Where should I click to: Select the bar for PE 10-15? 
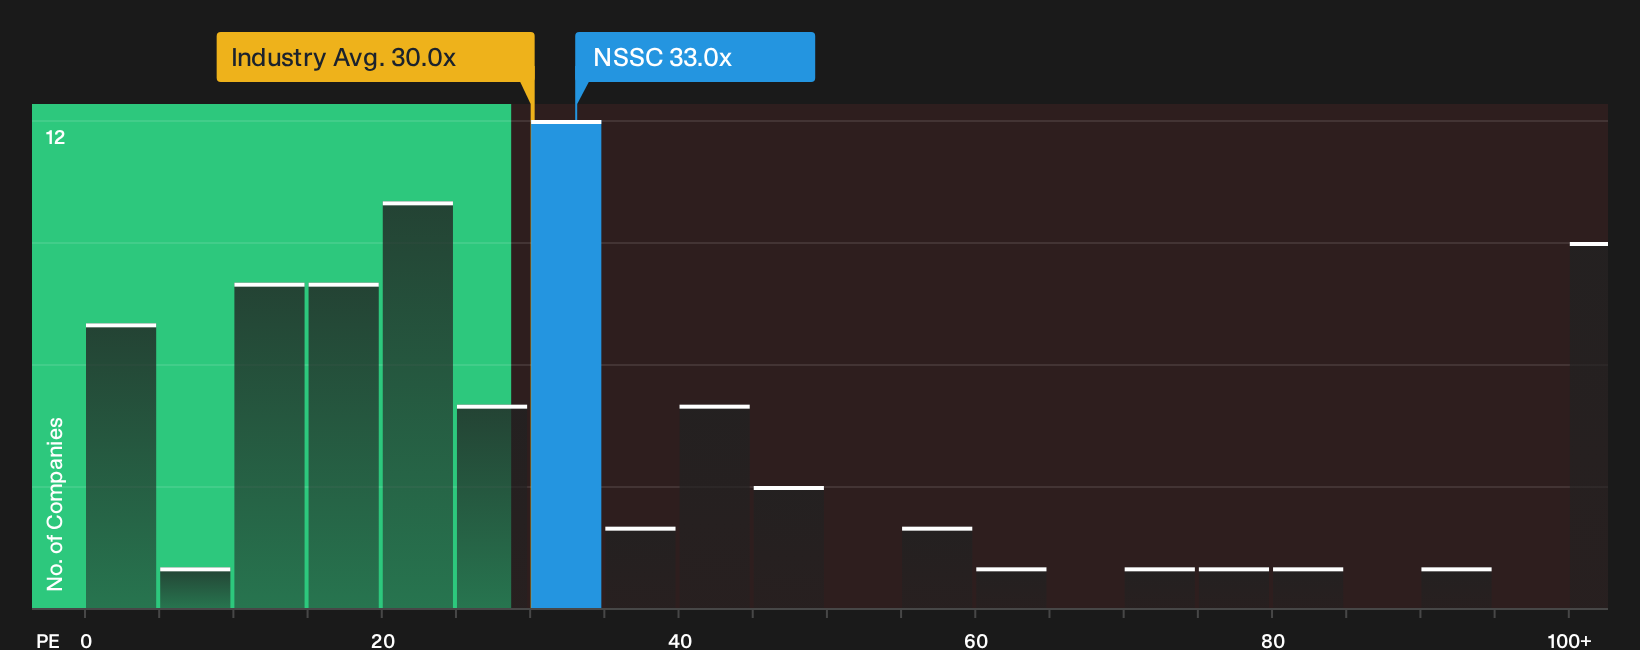(269, 446)
